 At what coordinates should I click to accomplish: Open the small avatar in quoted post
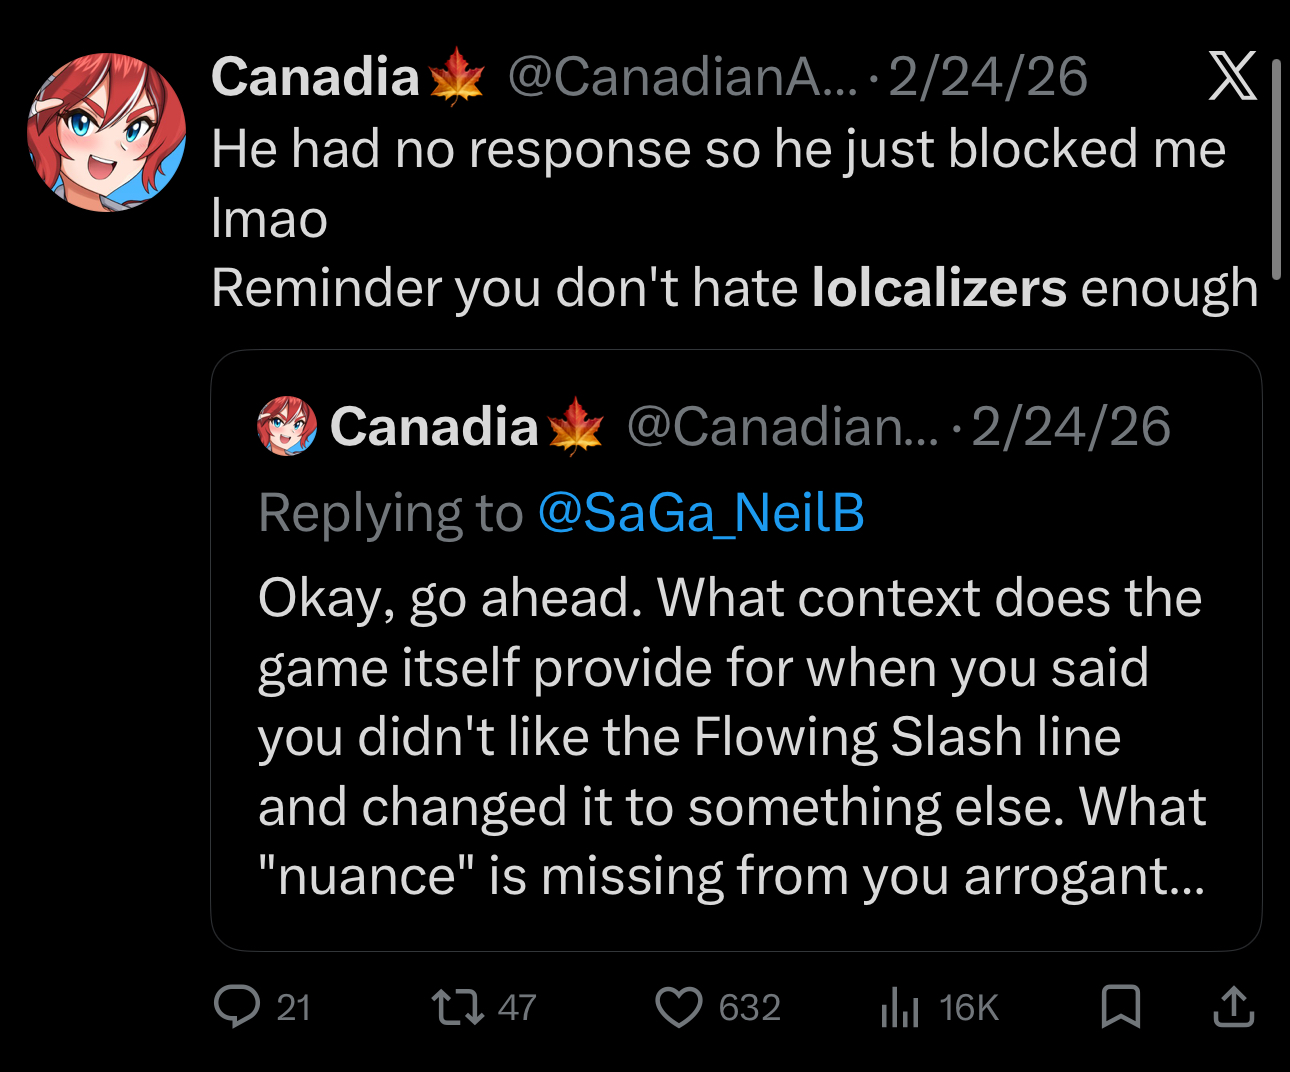[287, 426]
